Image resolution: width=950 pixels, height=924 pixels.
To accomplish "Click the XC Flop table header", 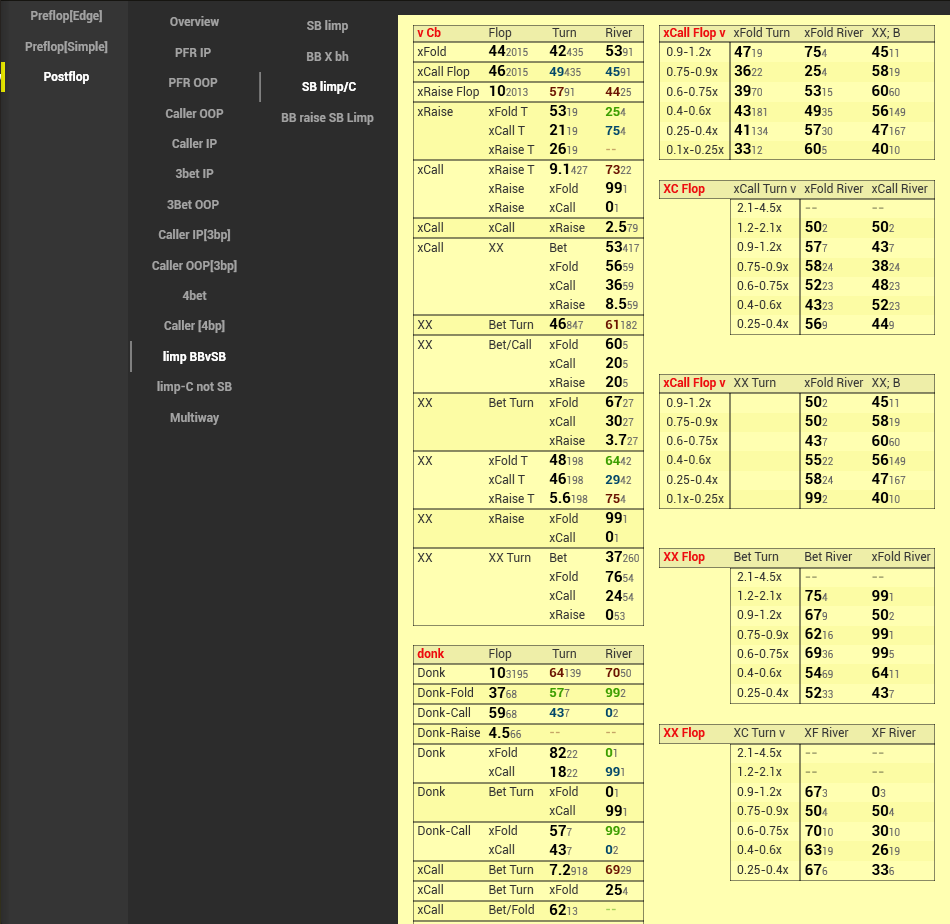I will click(685, 189).
